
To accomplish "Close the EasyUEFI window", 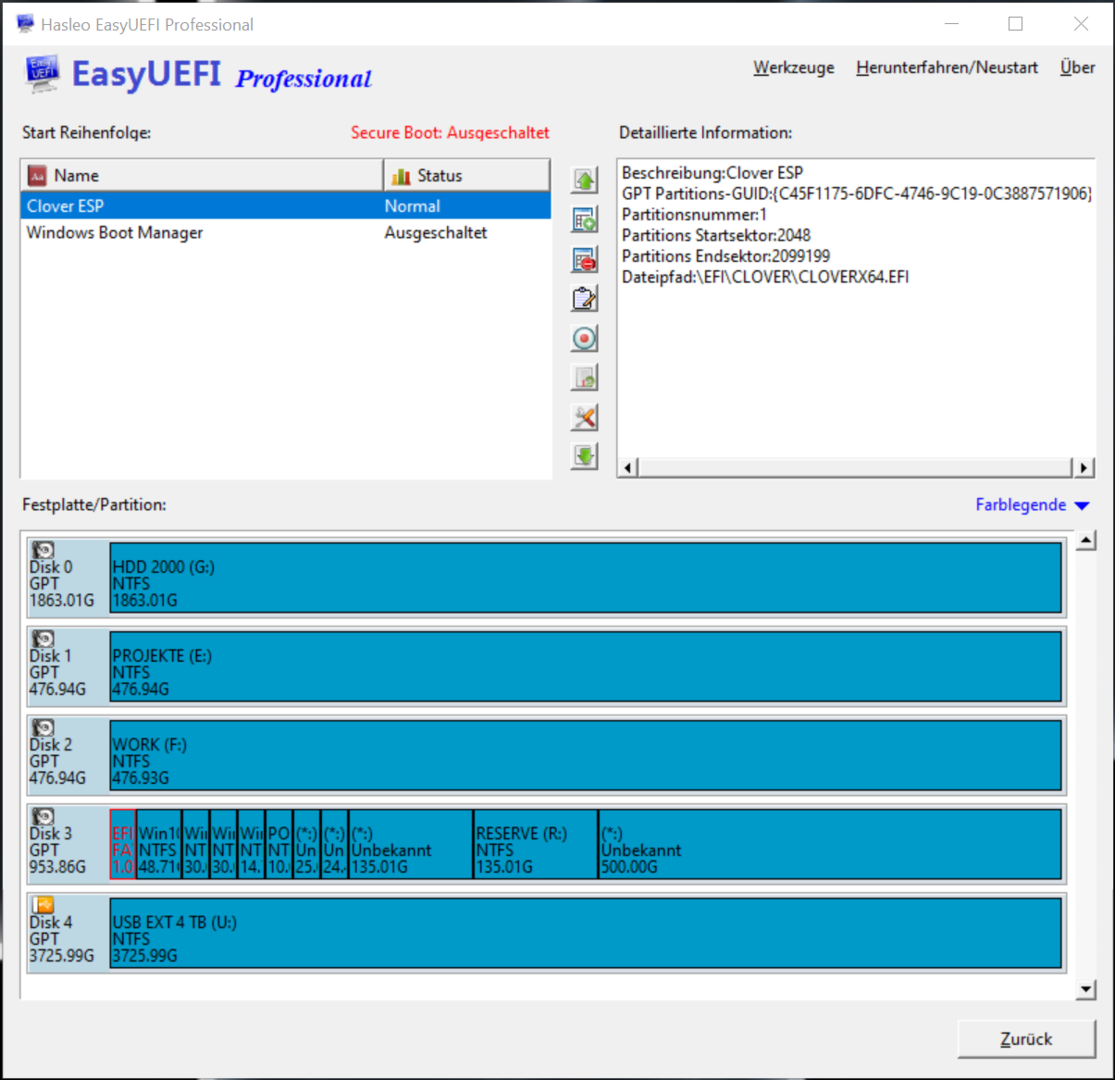I will coord(1080,24).
